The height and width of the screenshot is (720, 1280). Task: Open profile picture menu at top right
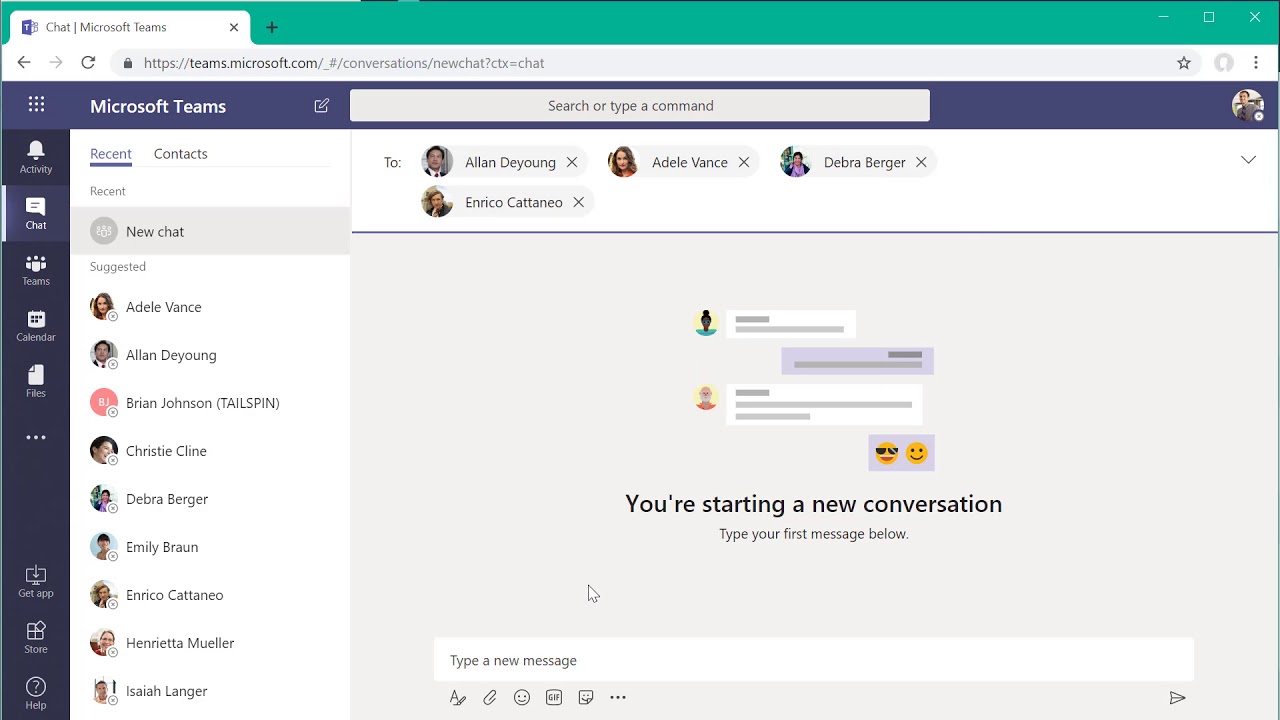(1248, 105)
